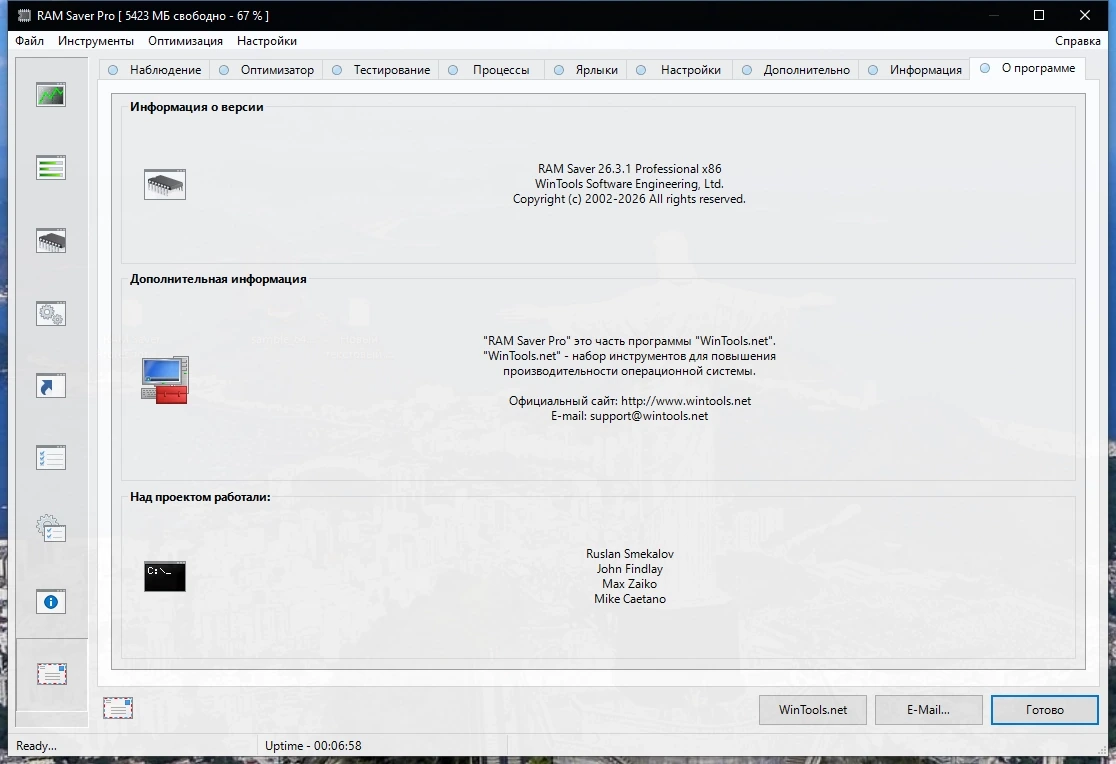Click the RAM Saver 26.3.1 Professional x86 text
This screenshot has width=1116, height=764.
point(629,169)
